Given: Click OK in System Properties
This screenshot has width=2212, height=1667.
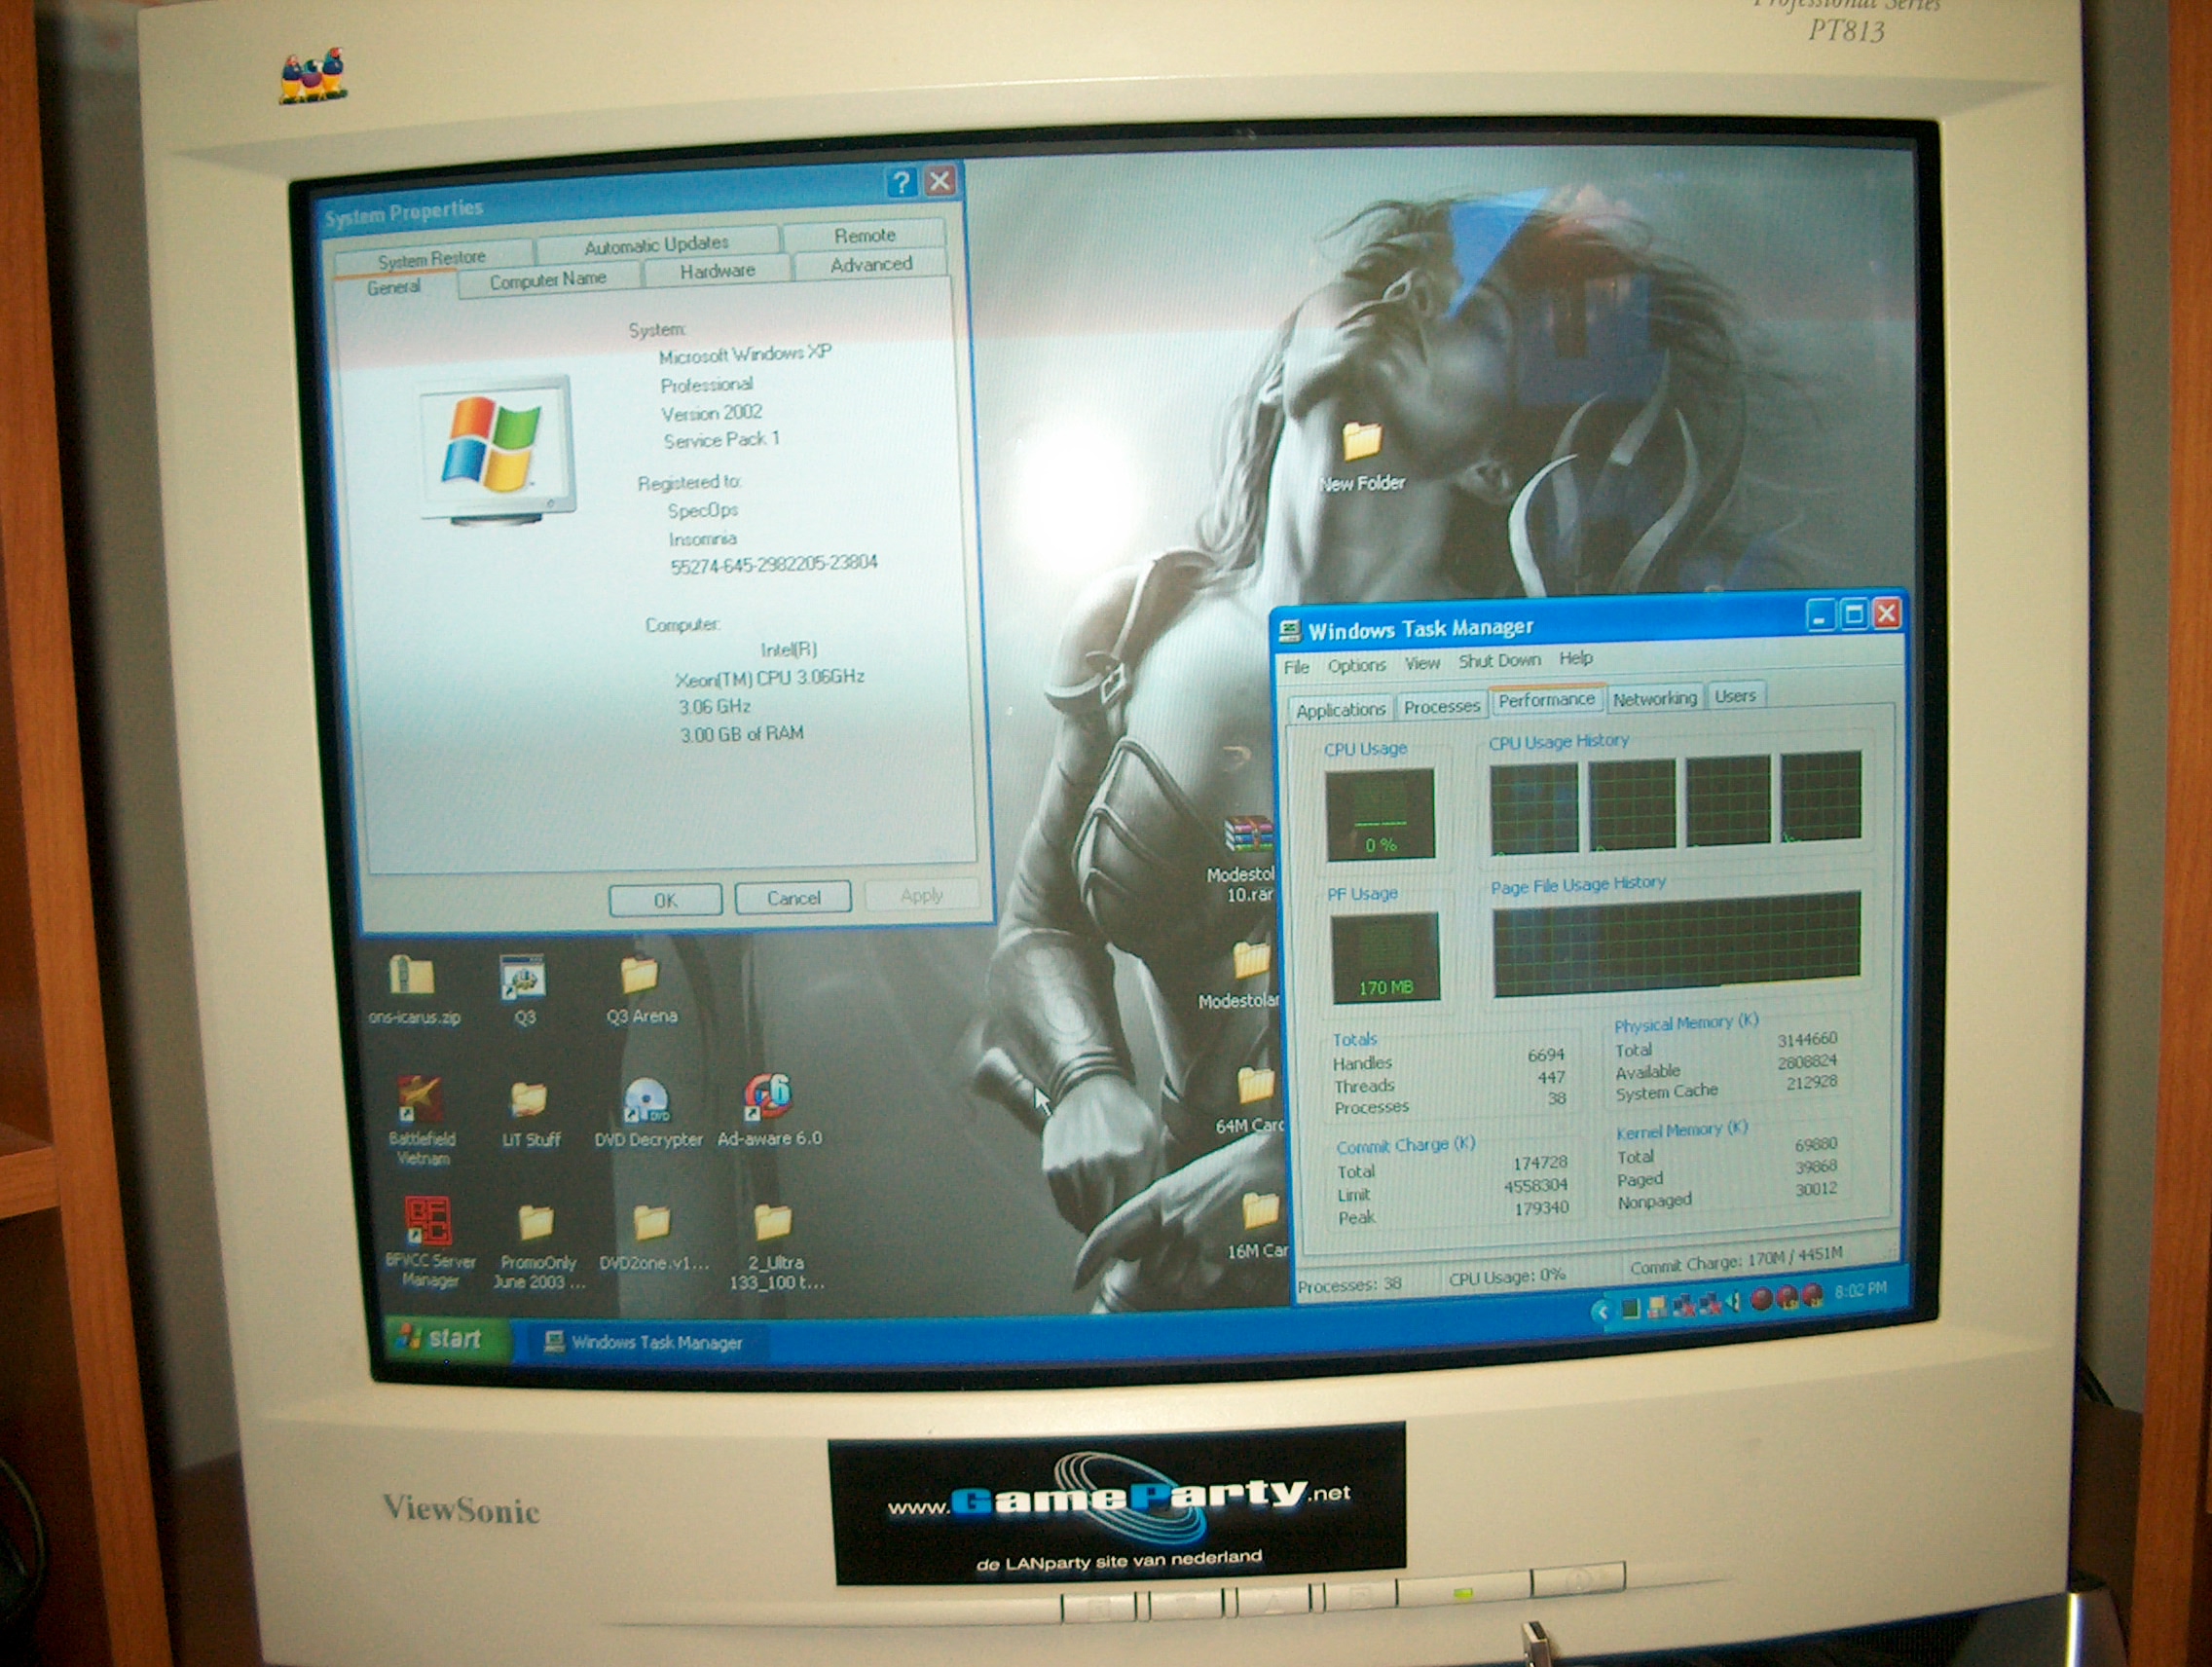Looking at the screenshot, I should 665,900.
